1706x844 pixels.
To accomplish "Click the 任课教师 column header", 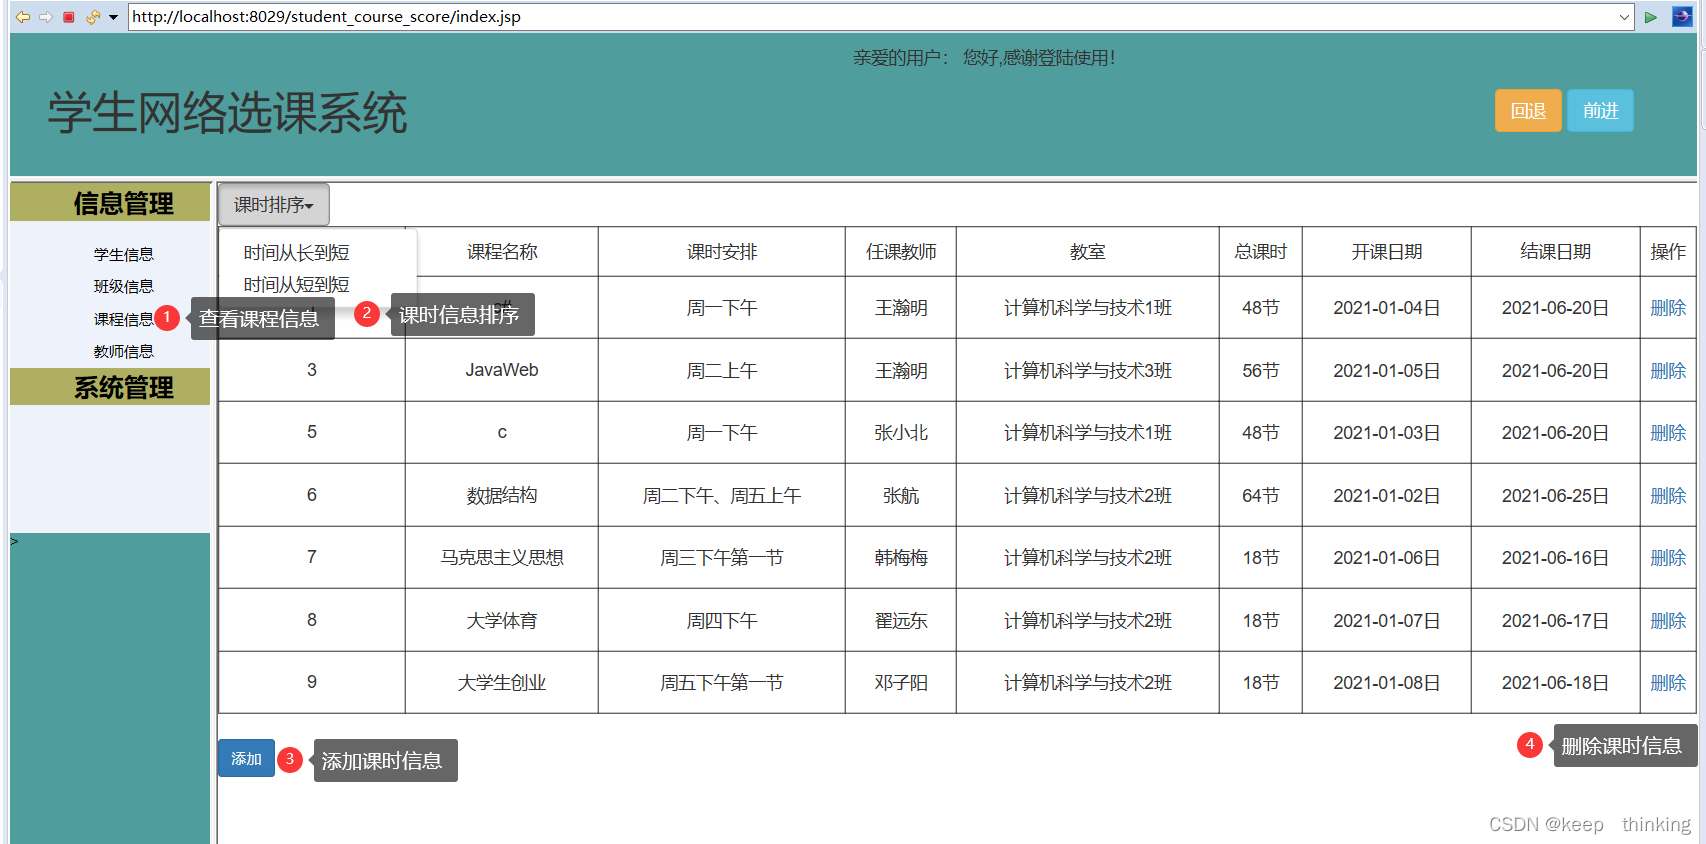I will pos(901,252).
